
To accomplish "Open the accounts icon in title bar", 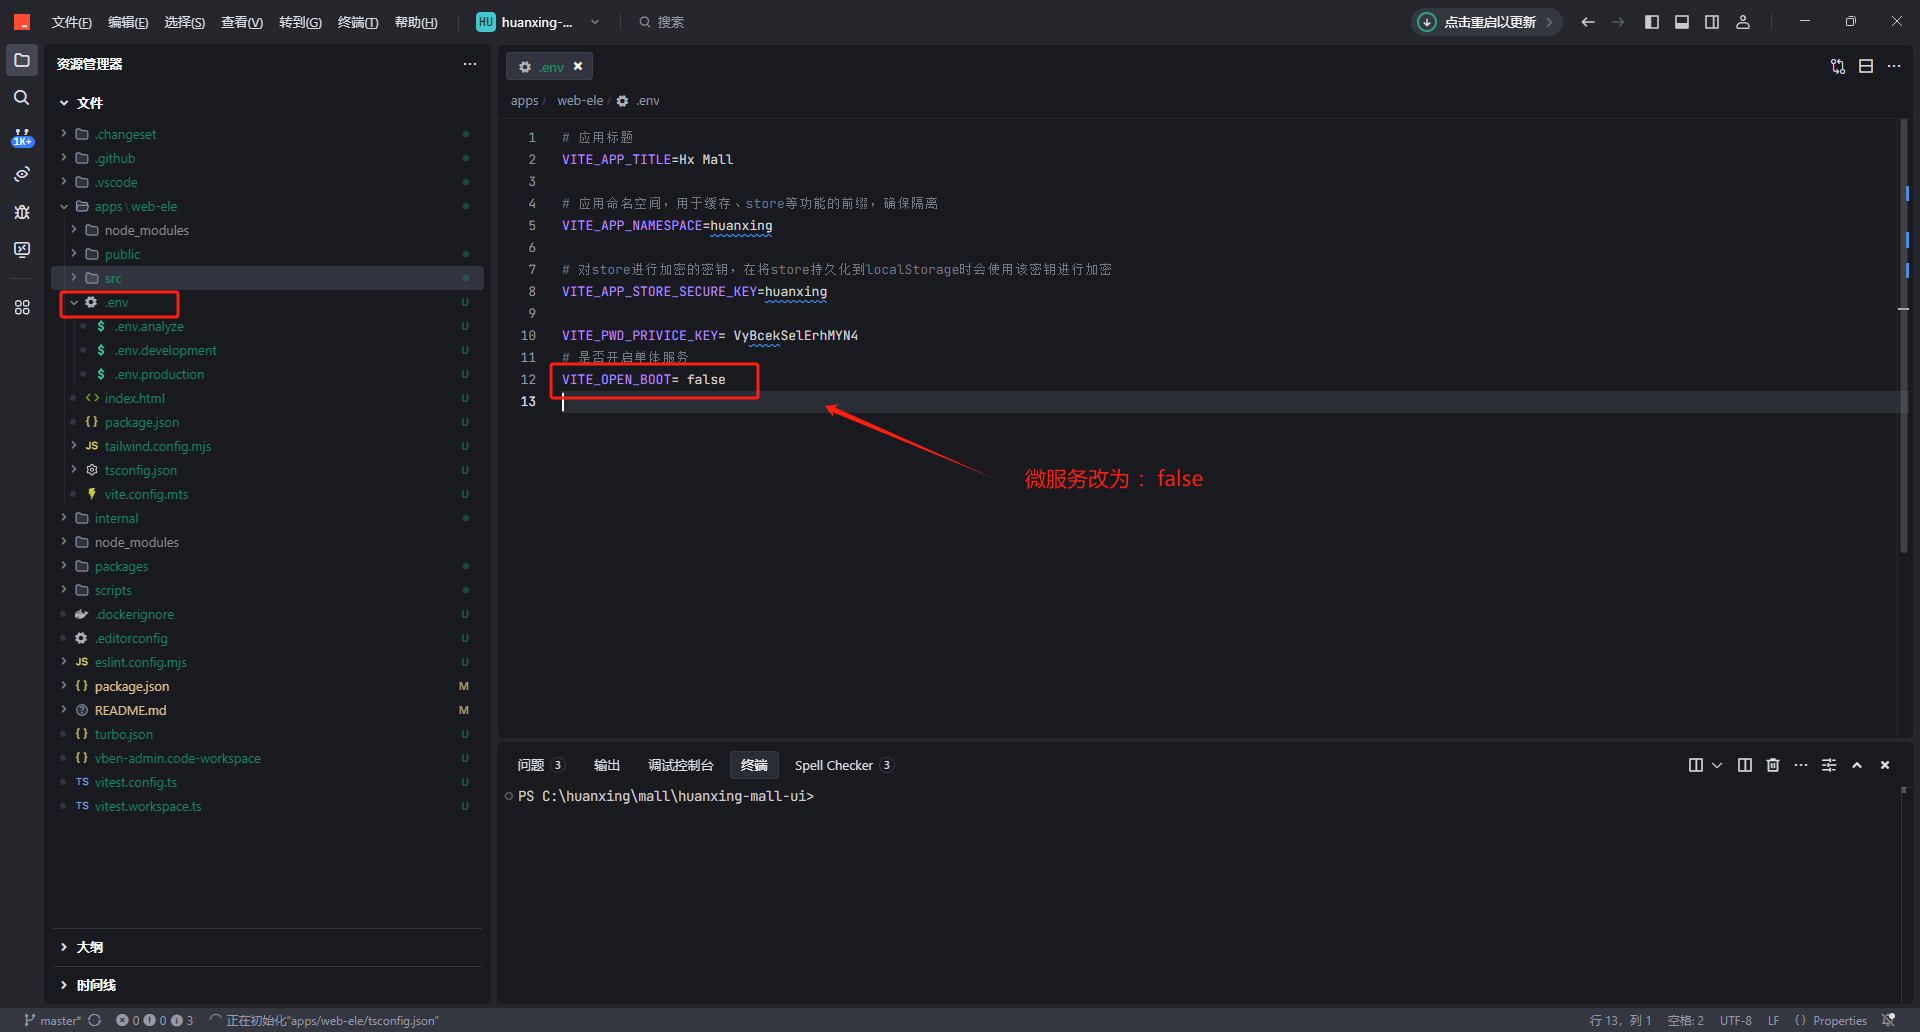I will (1742, 22).
